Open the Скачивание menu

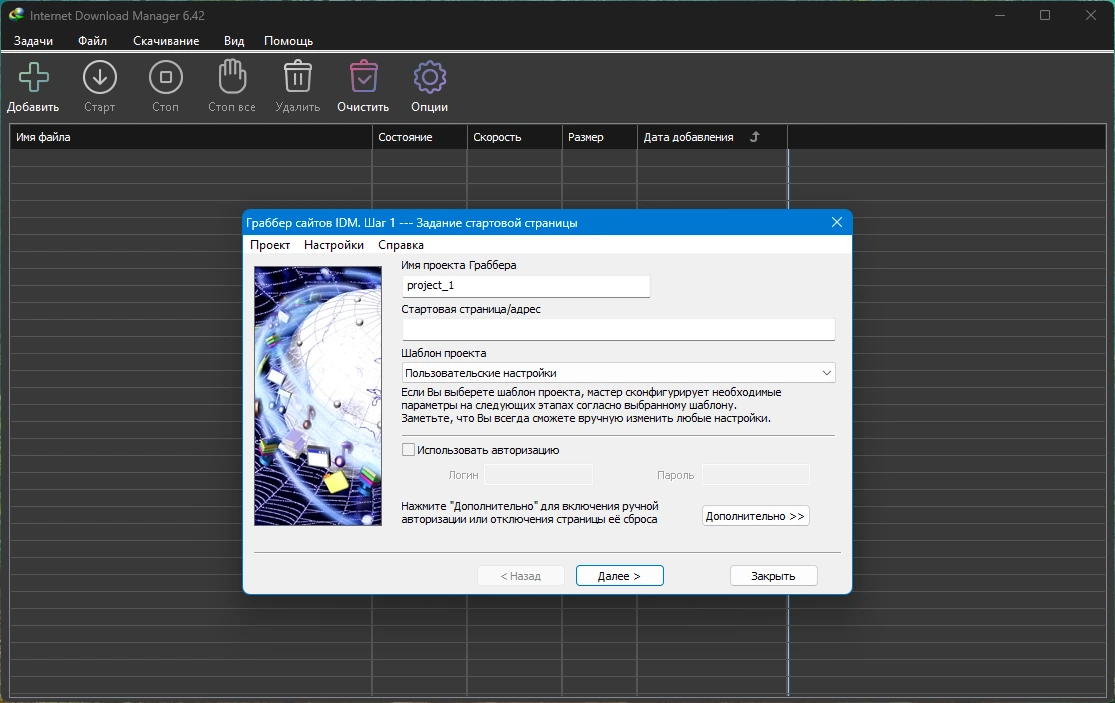tap(166, 41)
